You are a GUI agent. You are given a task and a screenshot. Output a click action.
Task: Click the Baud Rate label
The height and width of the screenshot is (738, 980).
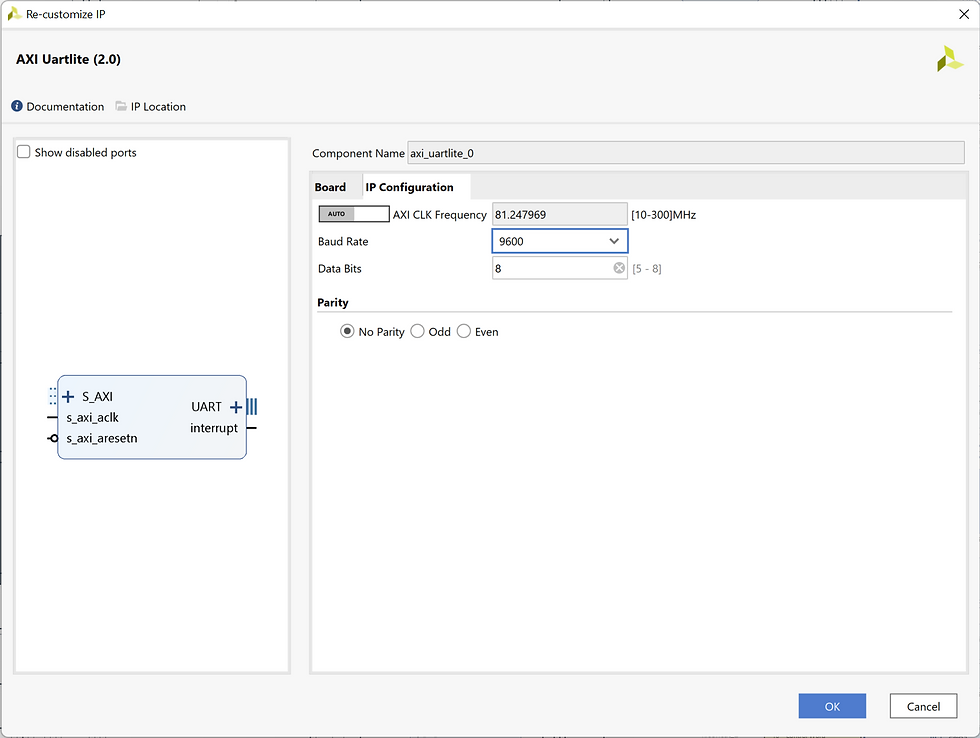[343, 241]
